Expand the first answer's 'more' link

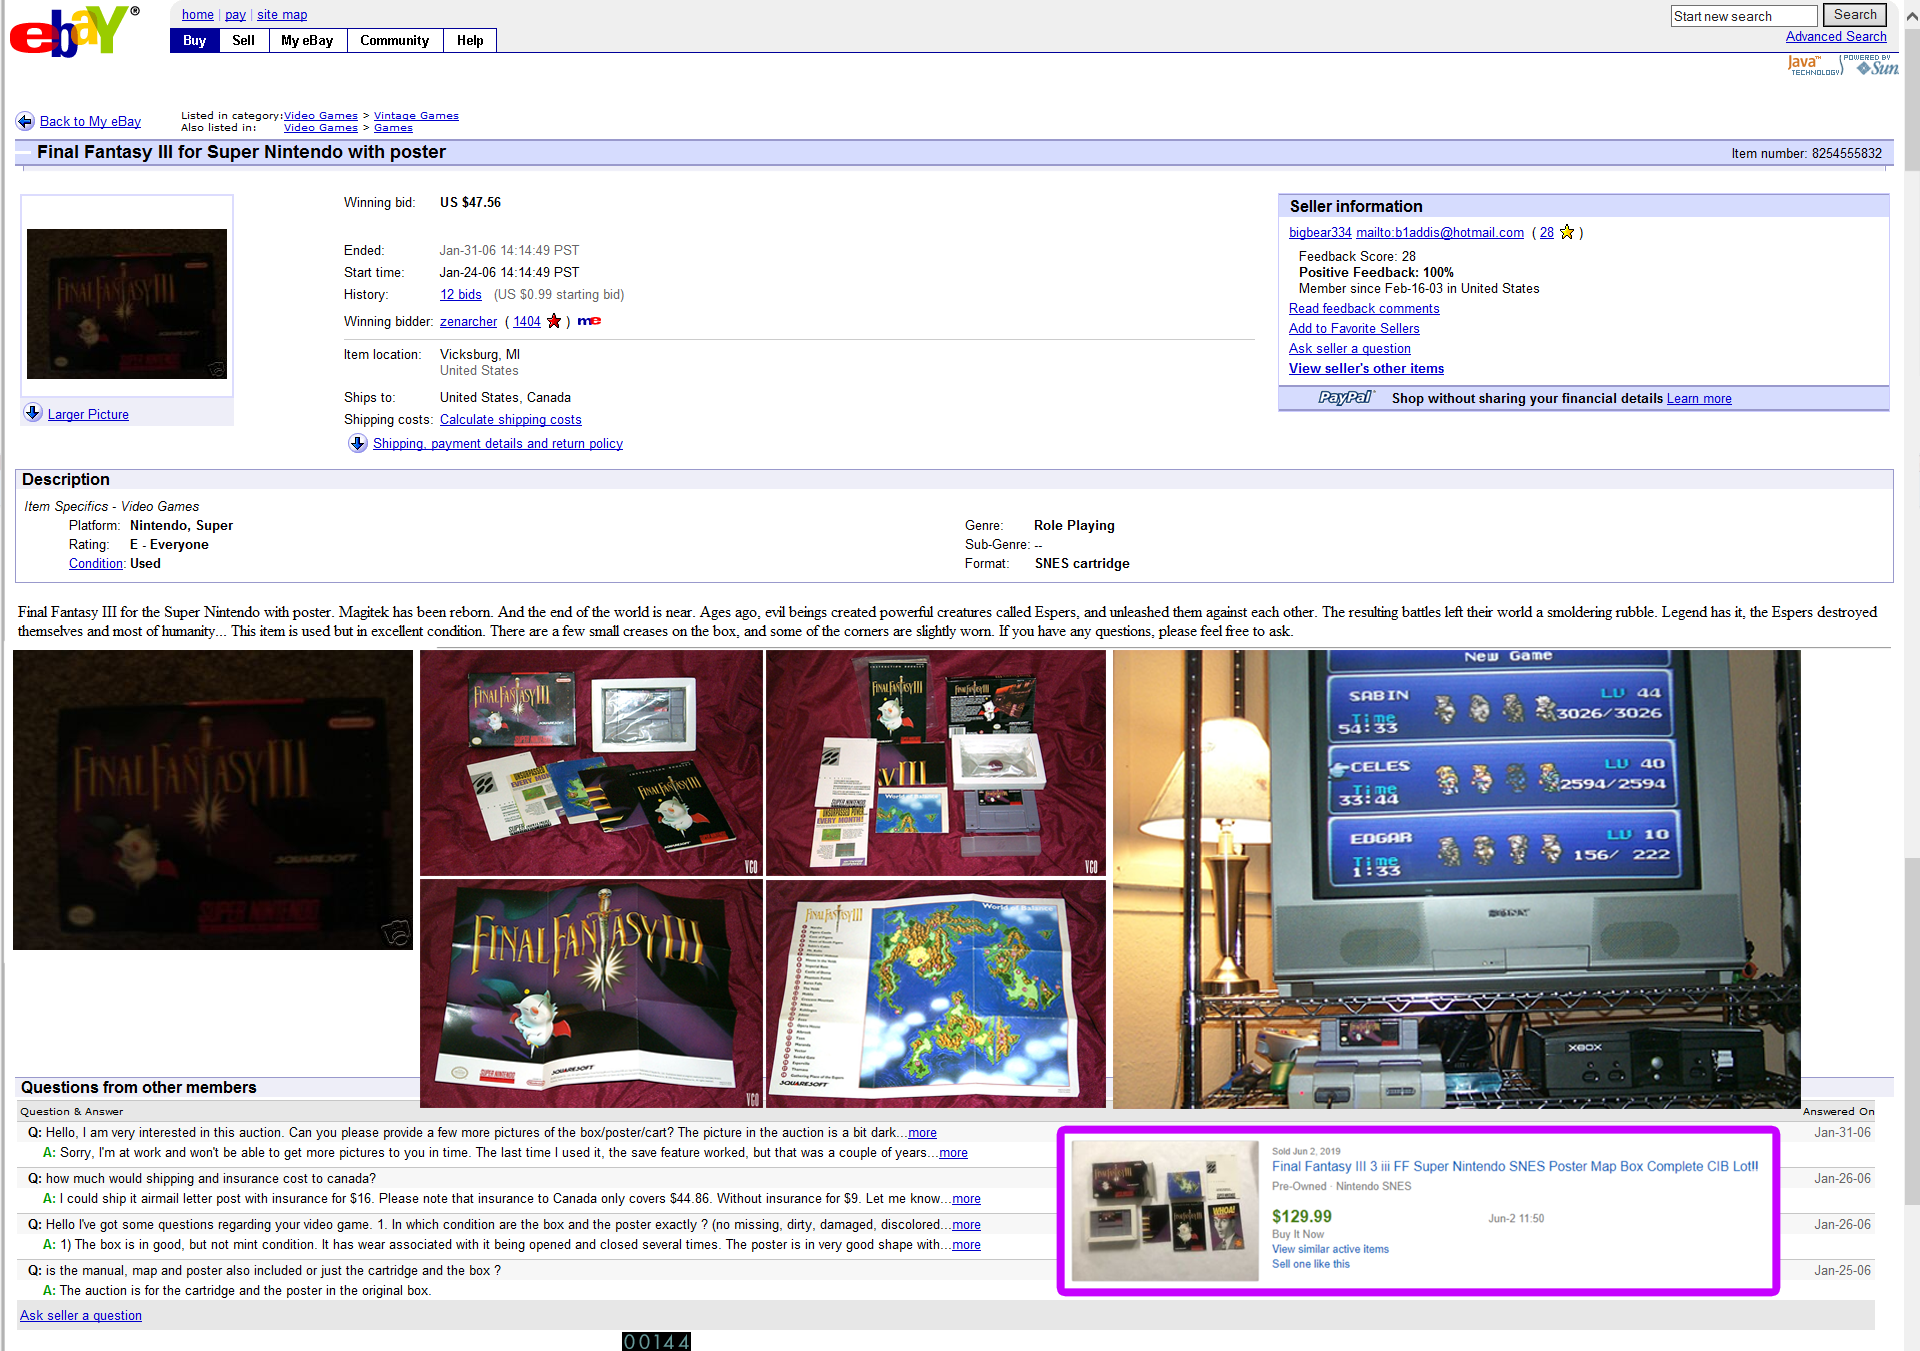click(953, 1153)
